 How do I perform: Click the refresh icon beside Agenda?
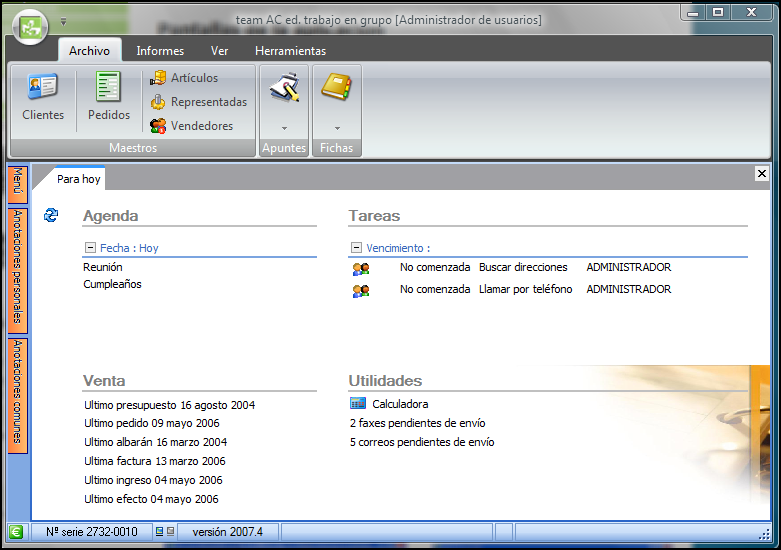51,215
